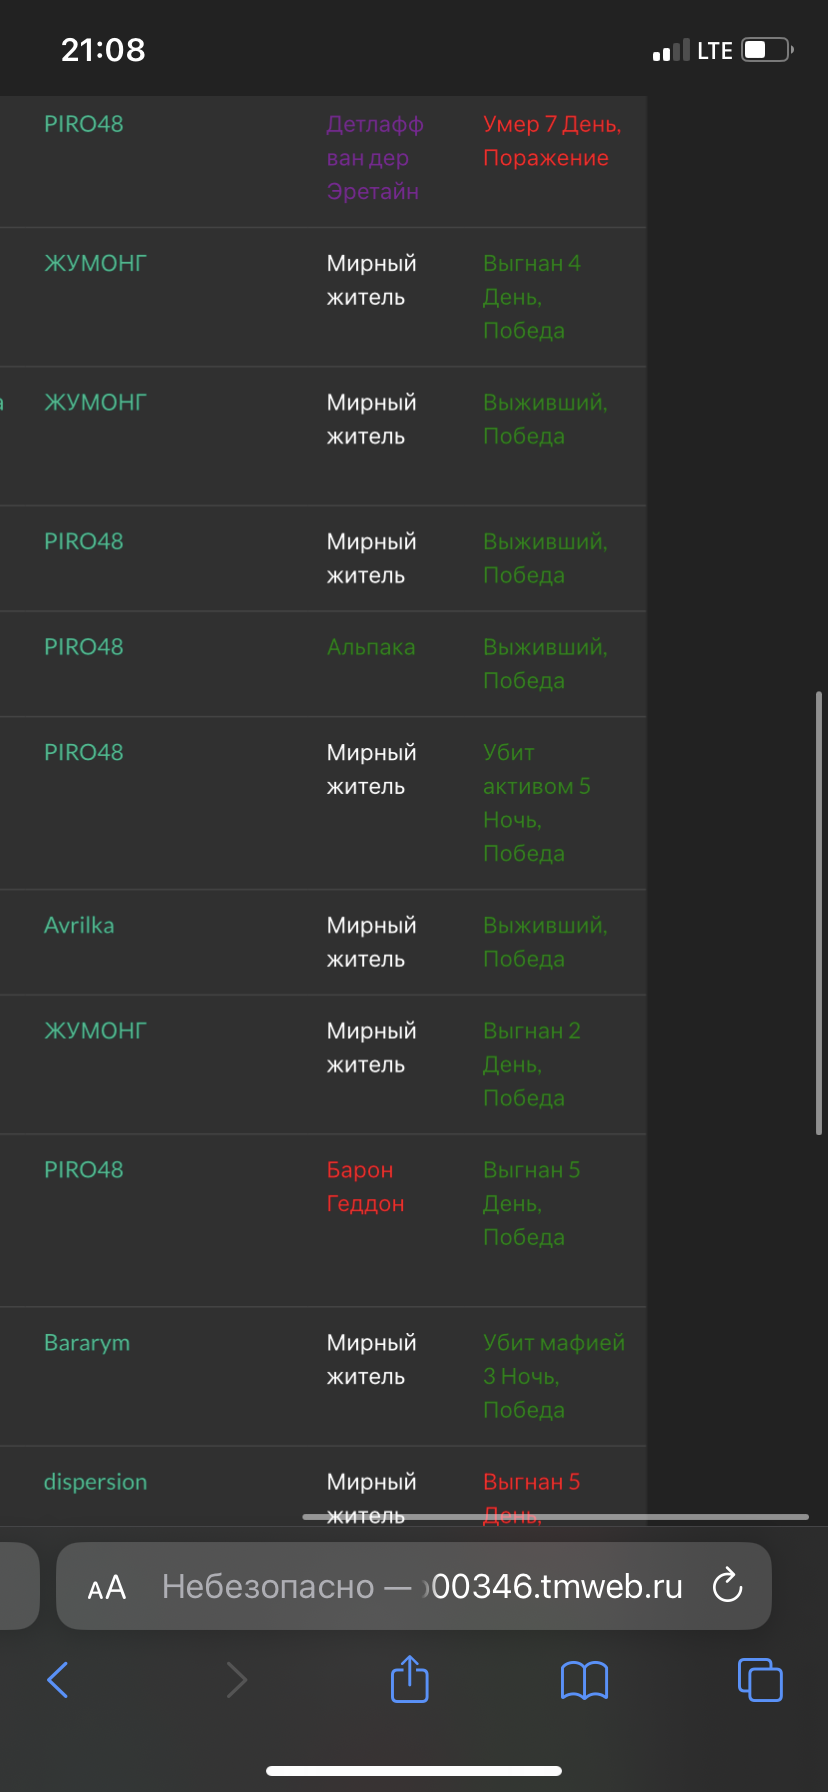Open the dispersion player profile
Viewport: 828px width, 1792px height.
click(x=95, y=1481)
